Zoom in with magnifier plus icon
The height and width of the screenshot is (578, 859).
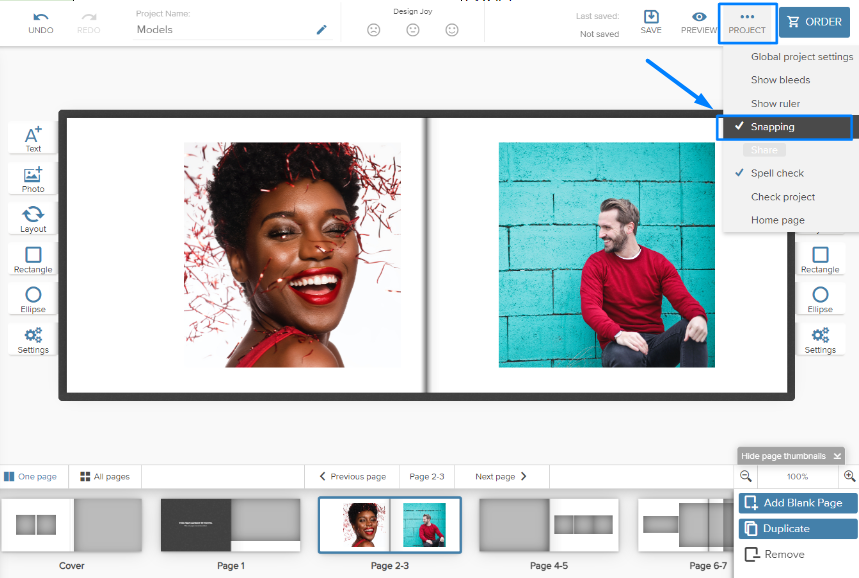point(849,476)
